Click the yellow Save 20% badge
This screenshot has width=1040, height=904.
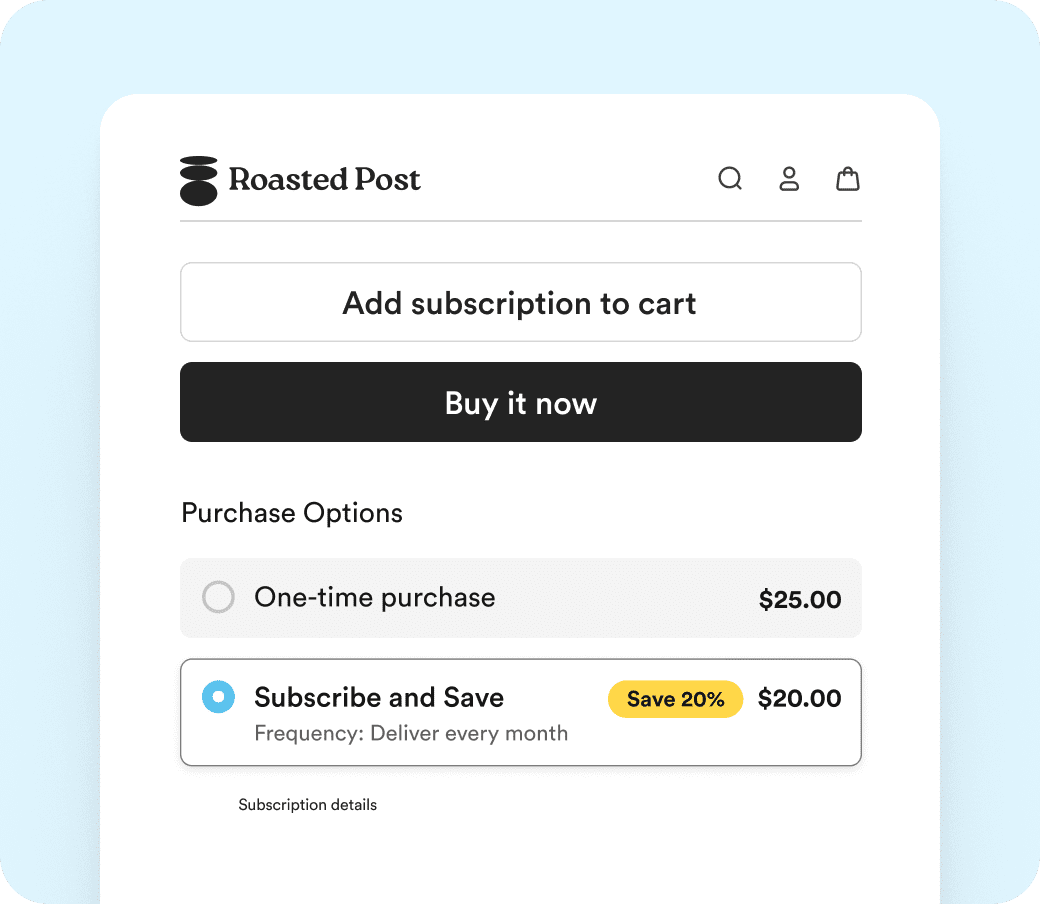click(x=675, y=699)
